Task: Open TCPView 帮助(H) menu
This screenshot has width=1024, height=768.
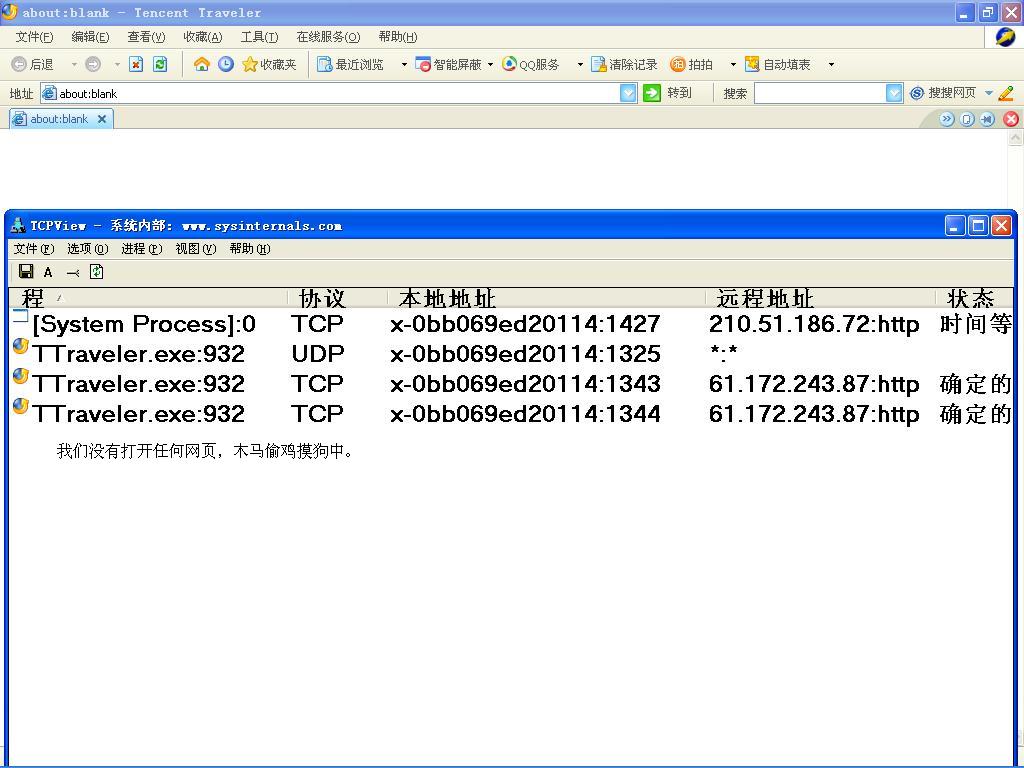Action: tap(250, 248)
